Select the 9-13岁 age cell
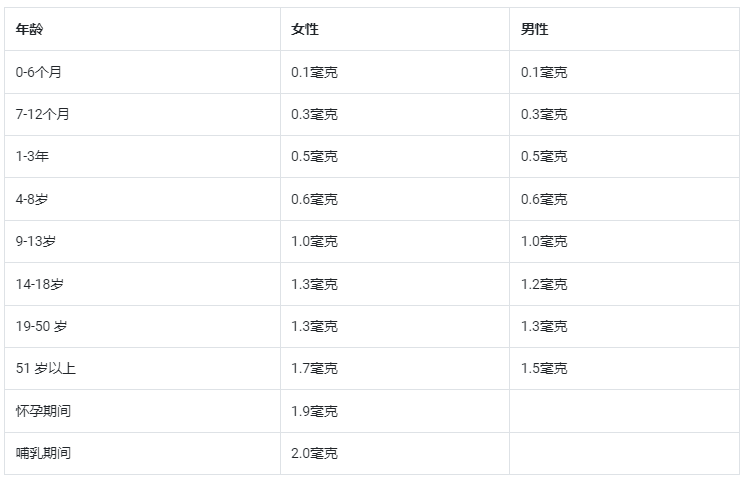746x482 pixels. coord(36,241)
